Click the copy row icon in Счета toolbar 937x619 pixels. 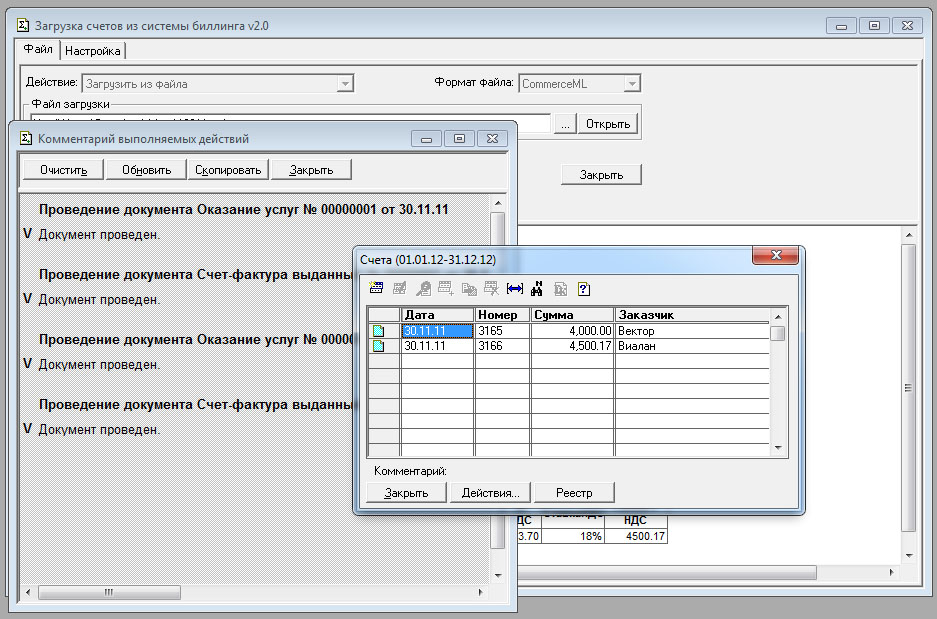point(469,289)
